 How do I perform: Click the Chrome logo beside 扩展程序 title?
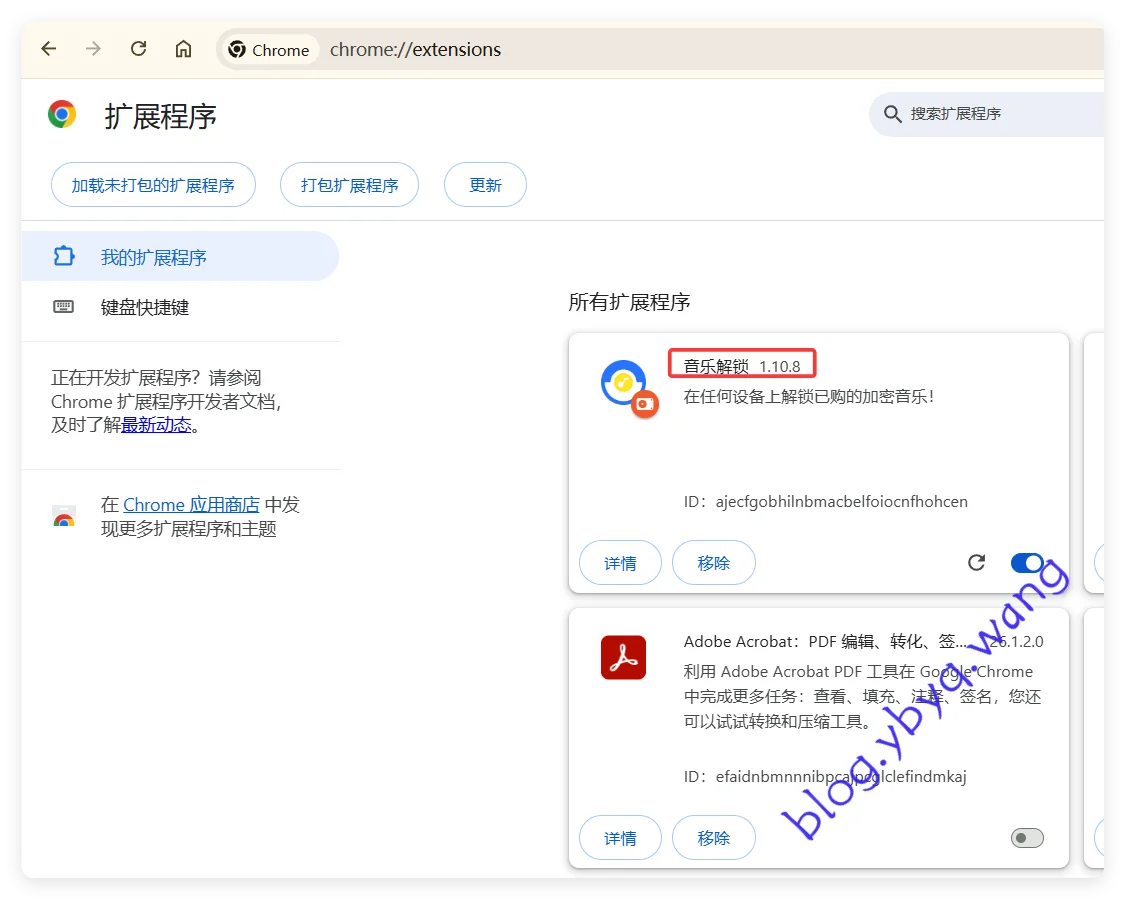[x=62, y=115]
